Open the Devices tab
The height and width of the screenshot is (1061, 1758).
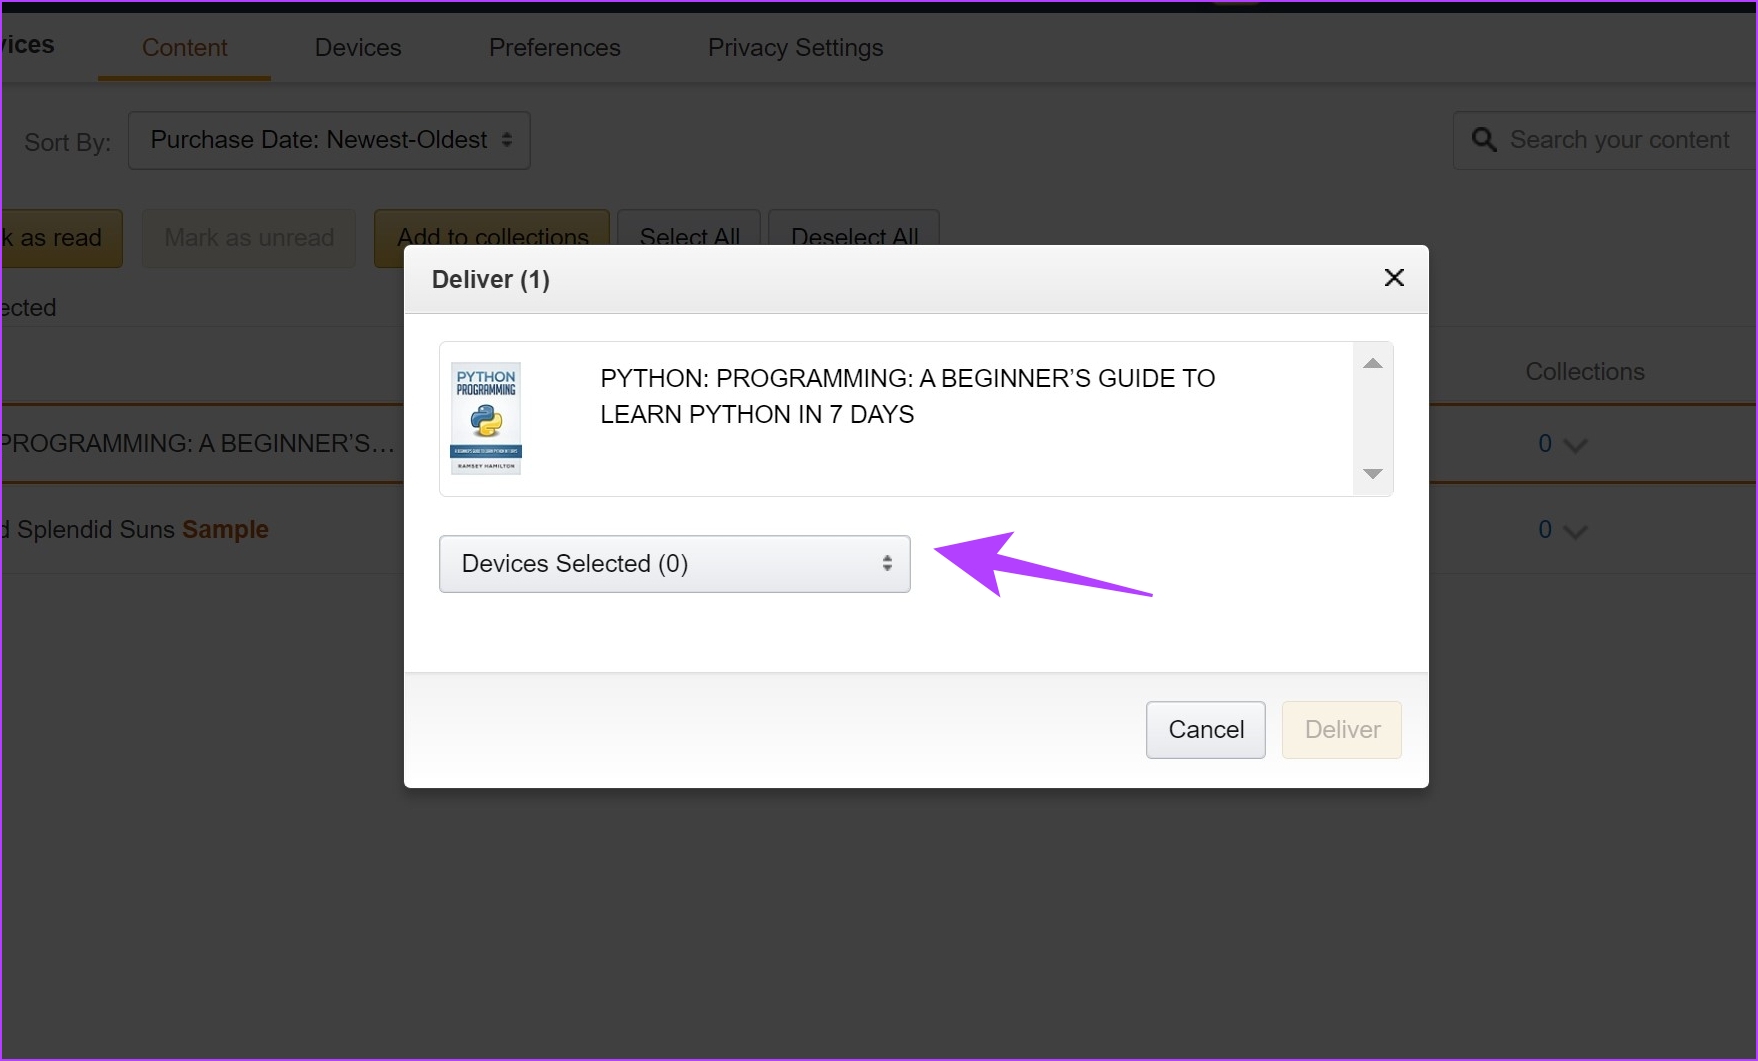pos(357,48)
